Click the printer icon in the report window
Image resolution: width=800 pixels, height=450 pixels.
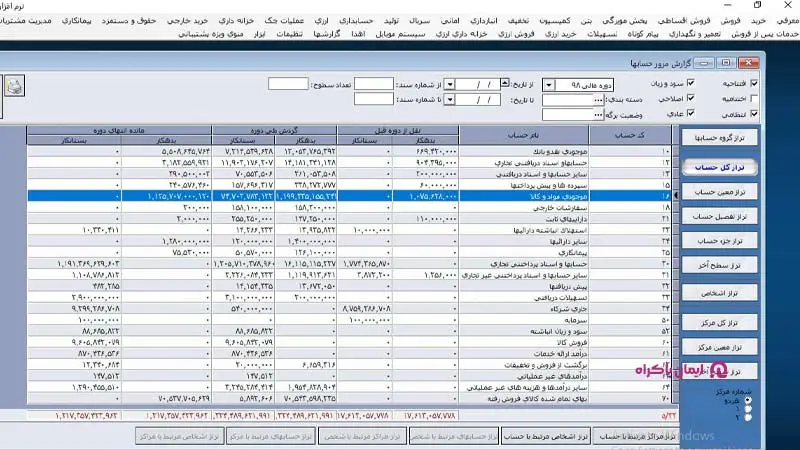[14, 86]
